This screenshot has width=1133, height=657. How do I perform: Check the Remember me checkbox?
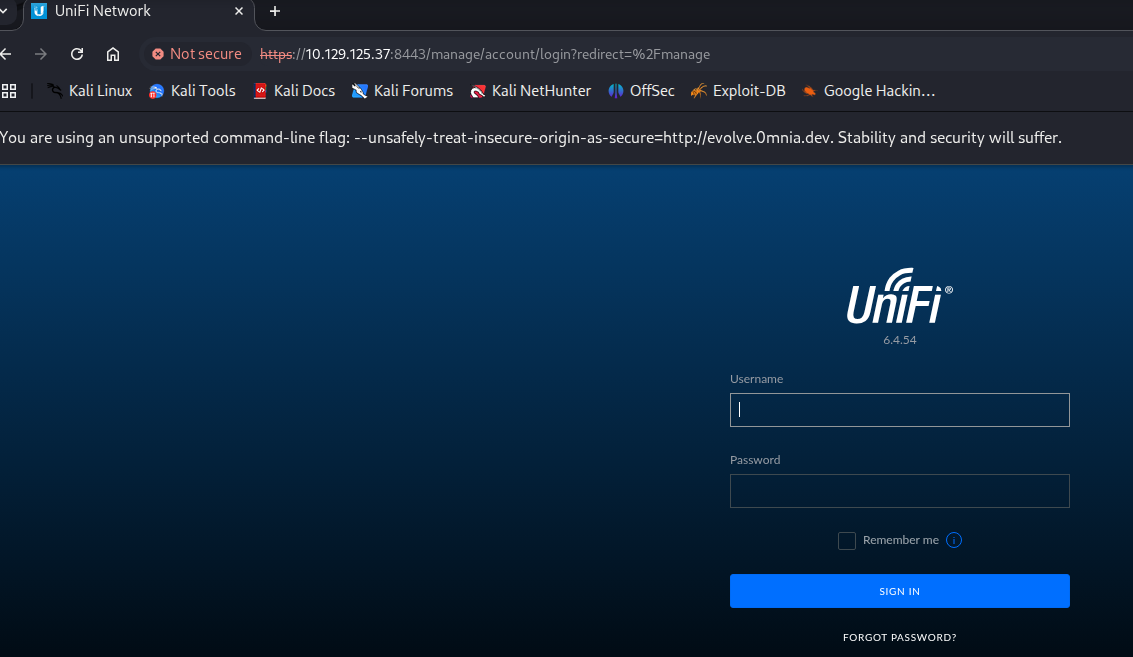(x=847, y=541)
